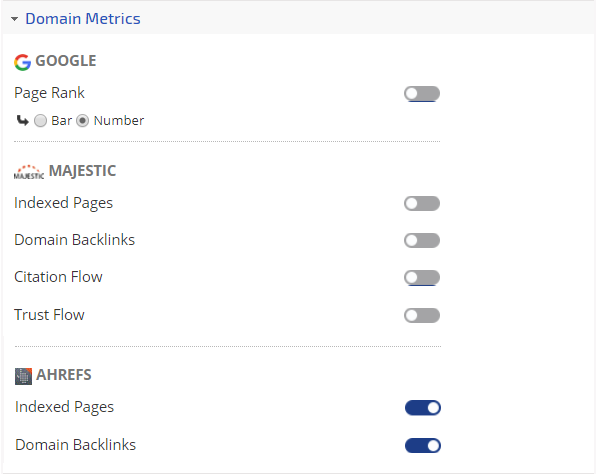The width and height of the screenshot is (600, 474).
Task: Turn off Ahrefs Domain Backlinks toggle
Action: tap(422, 445)
